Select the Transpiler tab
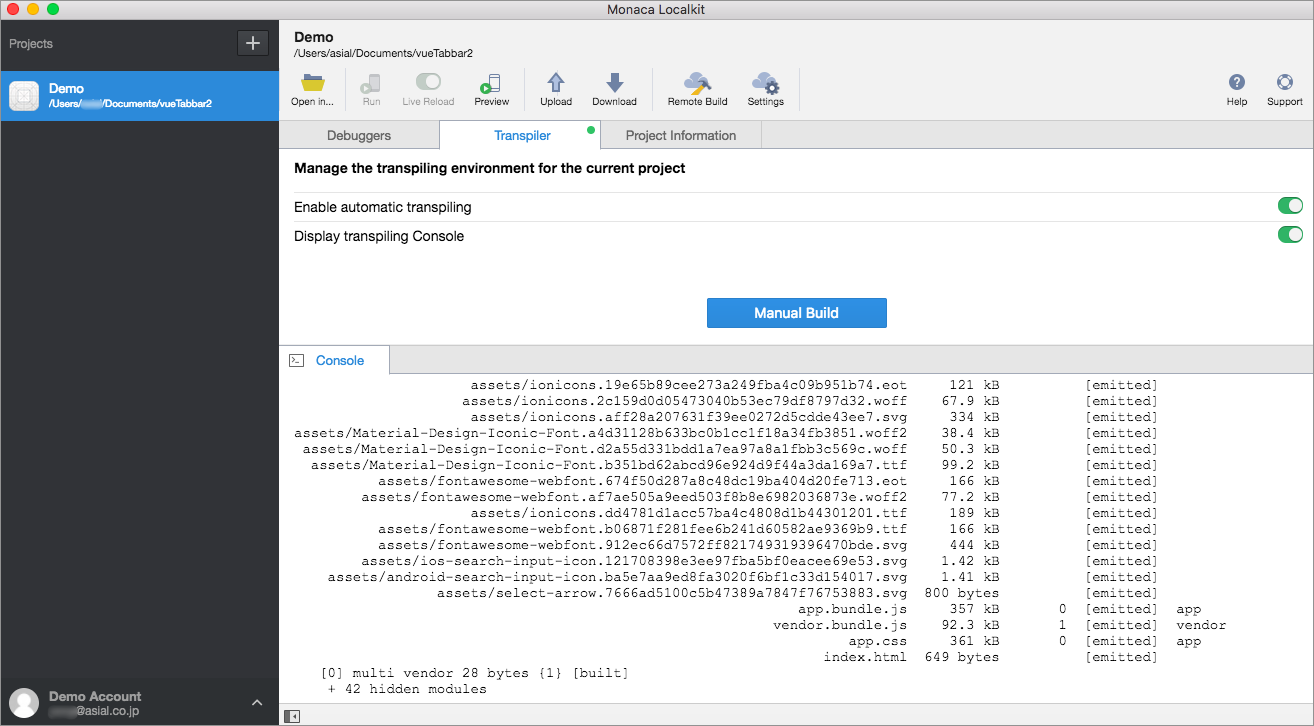 tap(522, 135)
